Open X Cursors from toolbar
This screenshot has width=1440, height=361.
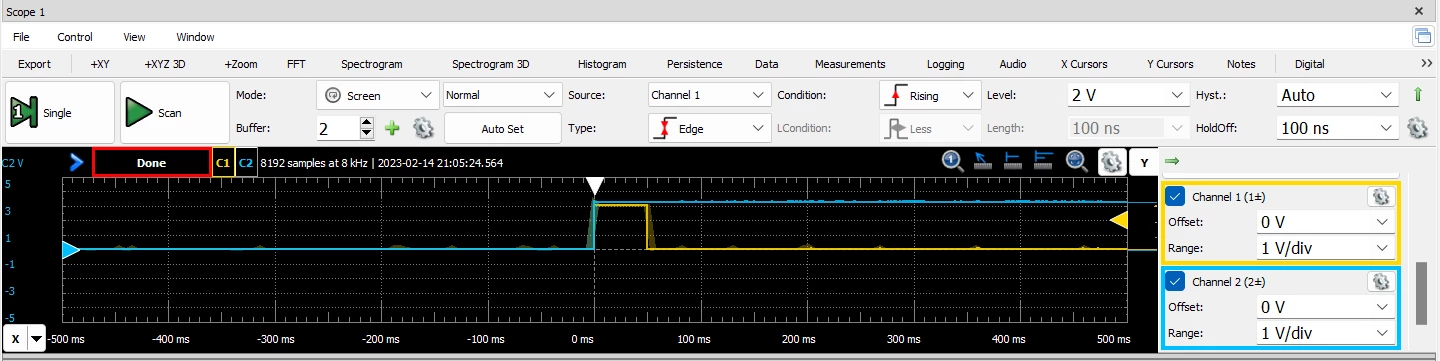click(x=1084, y=64)
